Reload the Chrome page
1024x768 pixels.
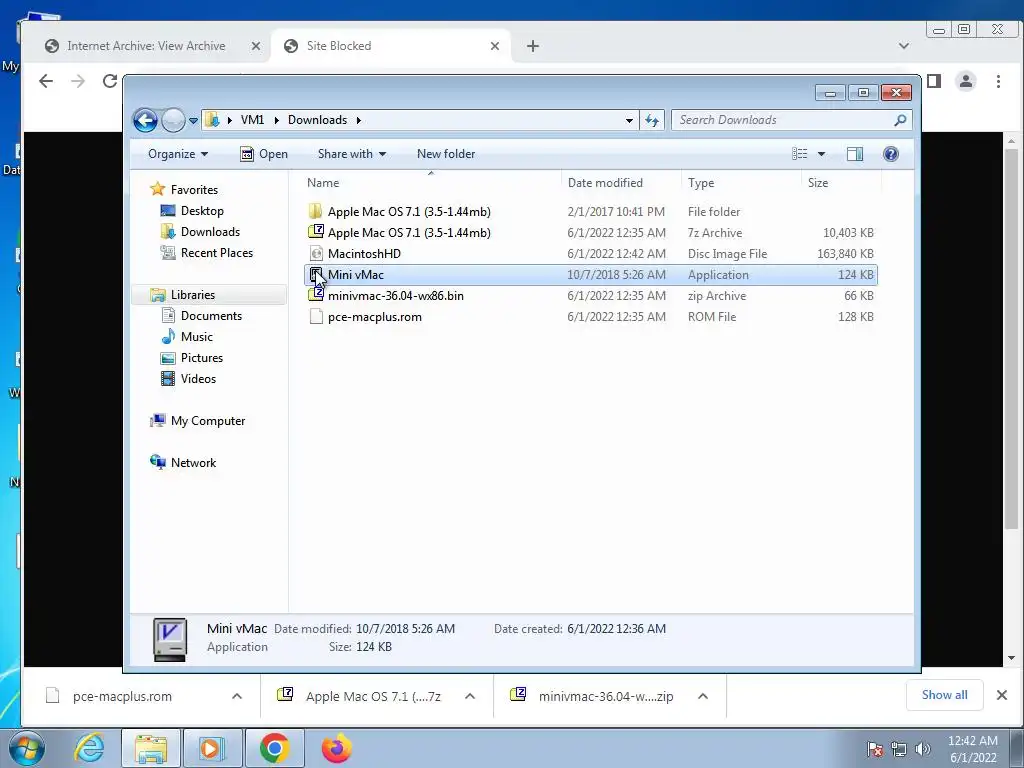pyautogui.click(x=110, y=81)
